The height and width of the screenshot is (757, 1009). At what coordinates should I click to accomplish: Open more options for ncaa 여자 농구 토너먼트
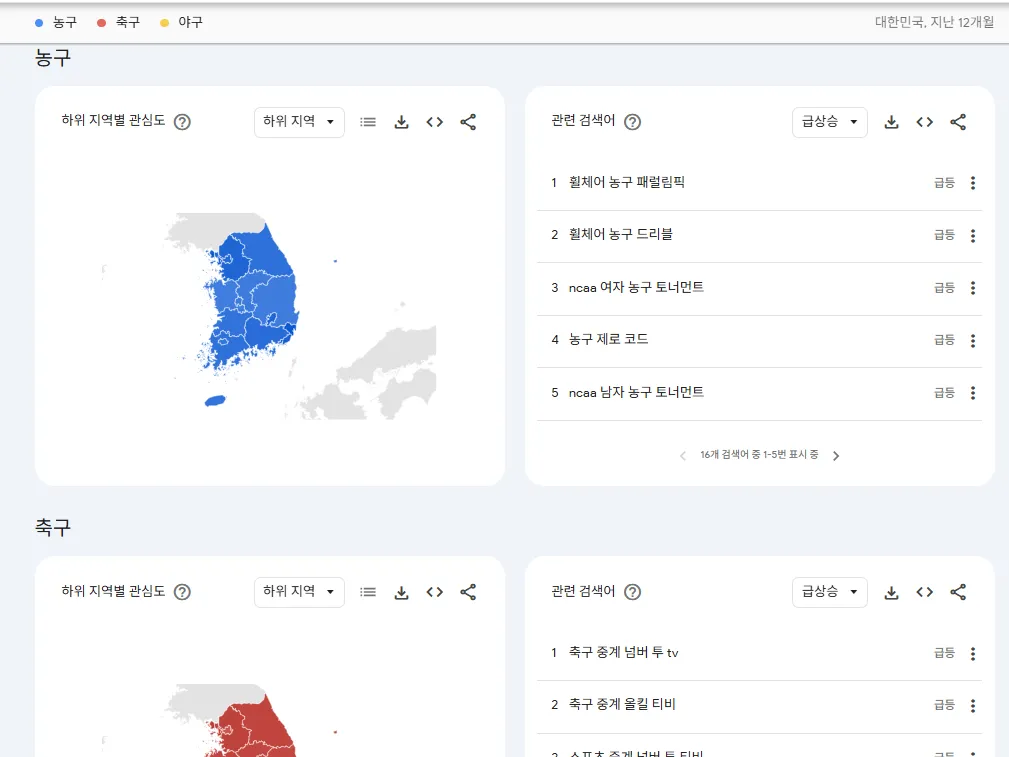point(973,288)
